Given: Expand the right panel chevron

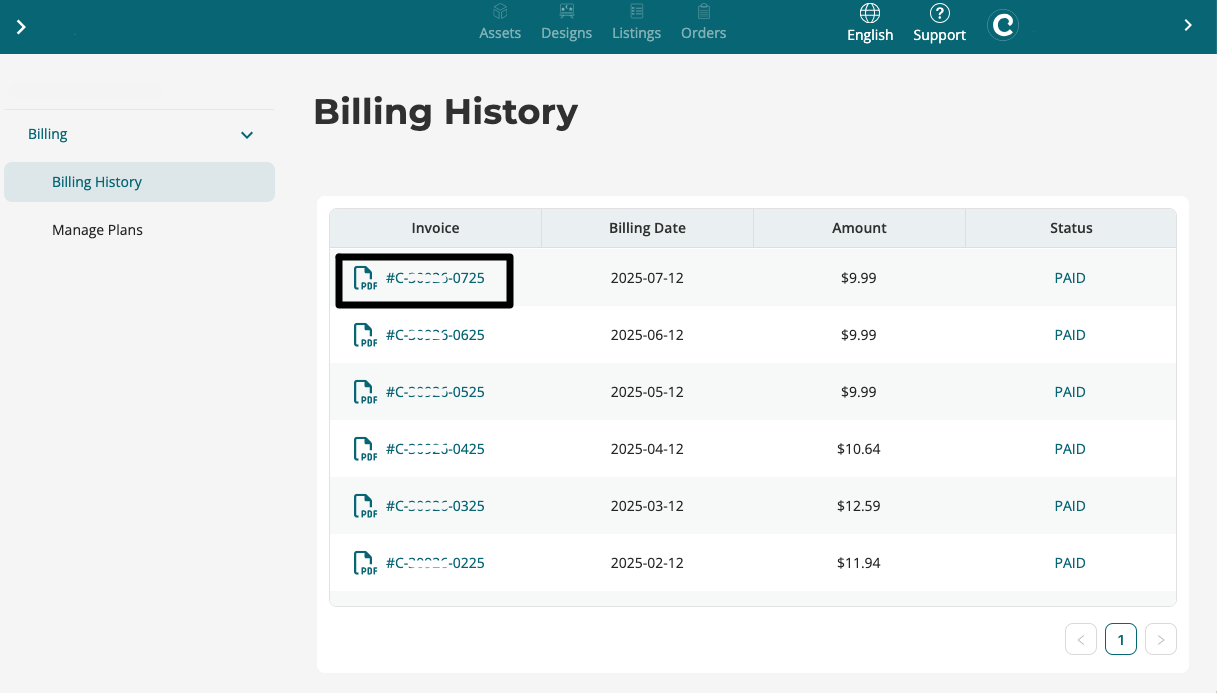Looking at the screenshot, I should coord(1188,25).
